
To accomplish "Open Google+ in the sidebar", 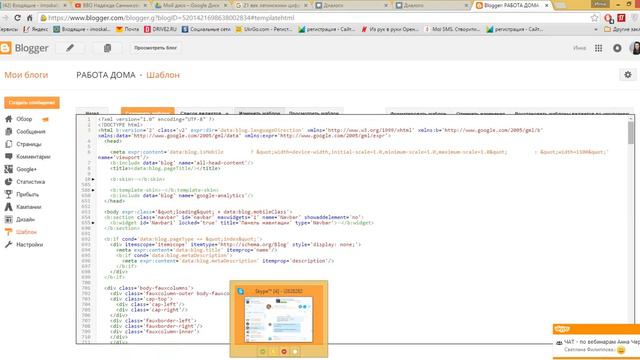I will point(27,169).
